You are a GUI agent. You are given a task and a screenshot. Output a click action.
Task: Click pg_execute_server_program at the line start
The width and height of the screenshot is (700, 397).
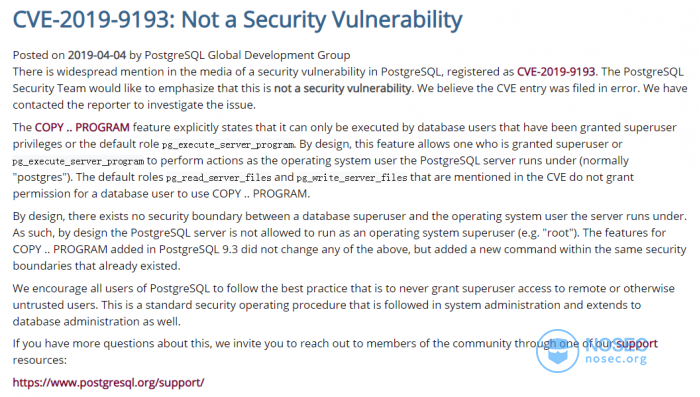point(78,161)
